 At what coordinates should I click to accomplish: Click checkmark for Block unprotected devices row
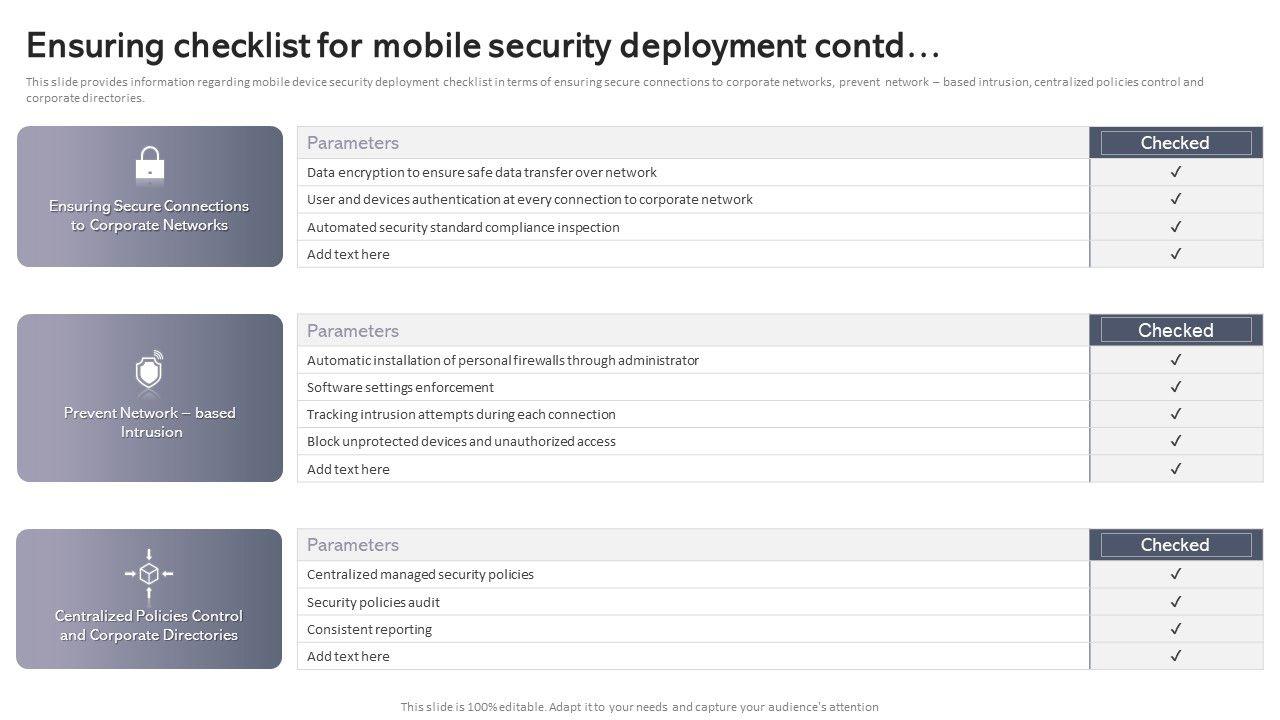[1176, 441]
